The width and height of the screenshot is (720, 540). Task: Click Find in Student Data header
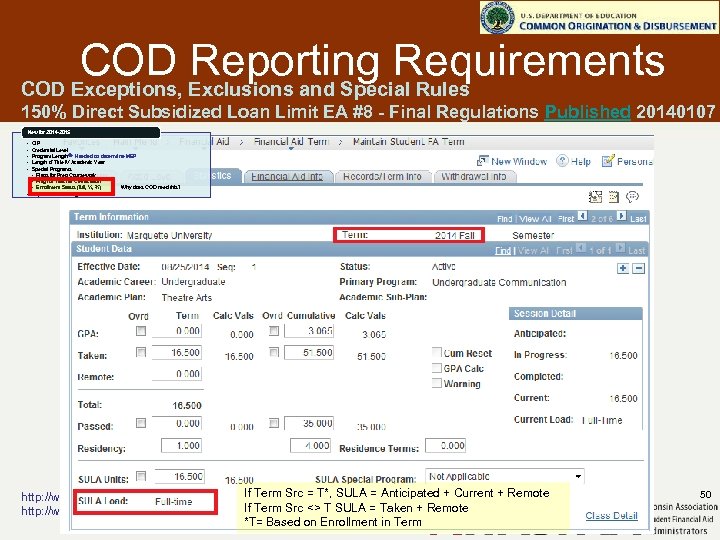coord(503,251)
